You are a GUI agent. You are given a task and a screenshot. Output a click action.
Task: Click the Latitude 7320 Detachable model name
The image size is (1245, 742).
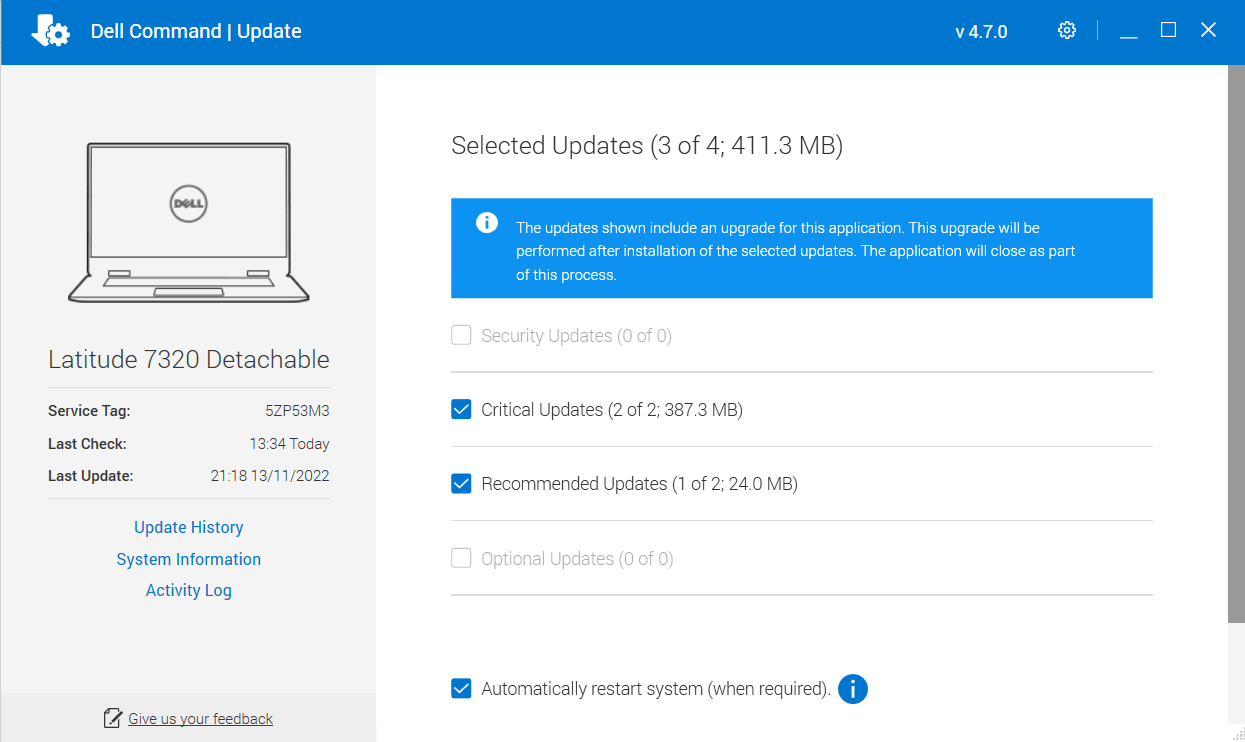[189, 360]
